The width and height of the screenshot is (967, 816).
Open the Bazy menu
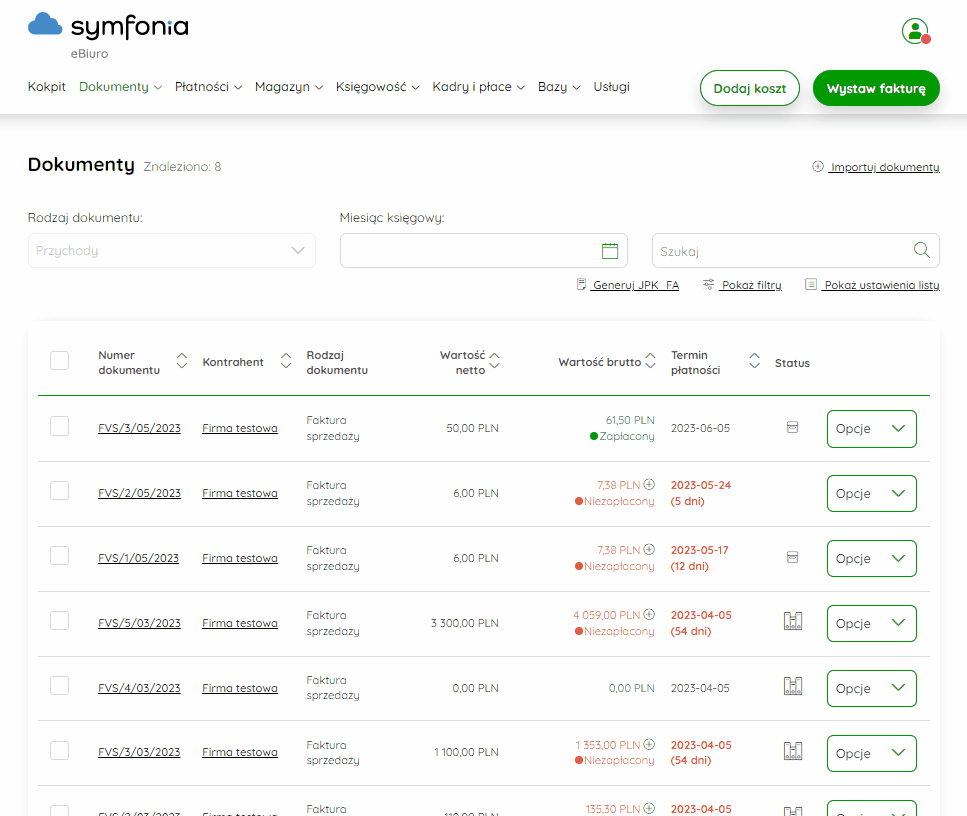[559, 87]
